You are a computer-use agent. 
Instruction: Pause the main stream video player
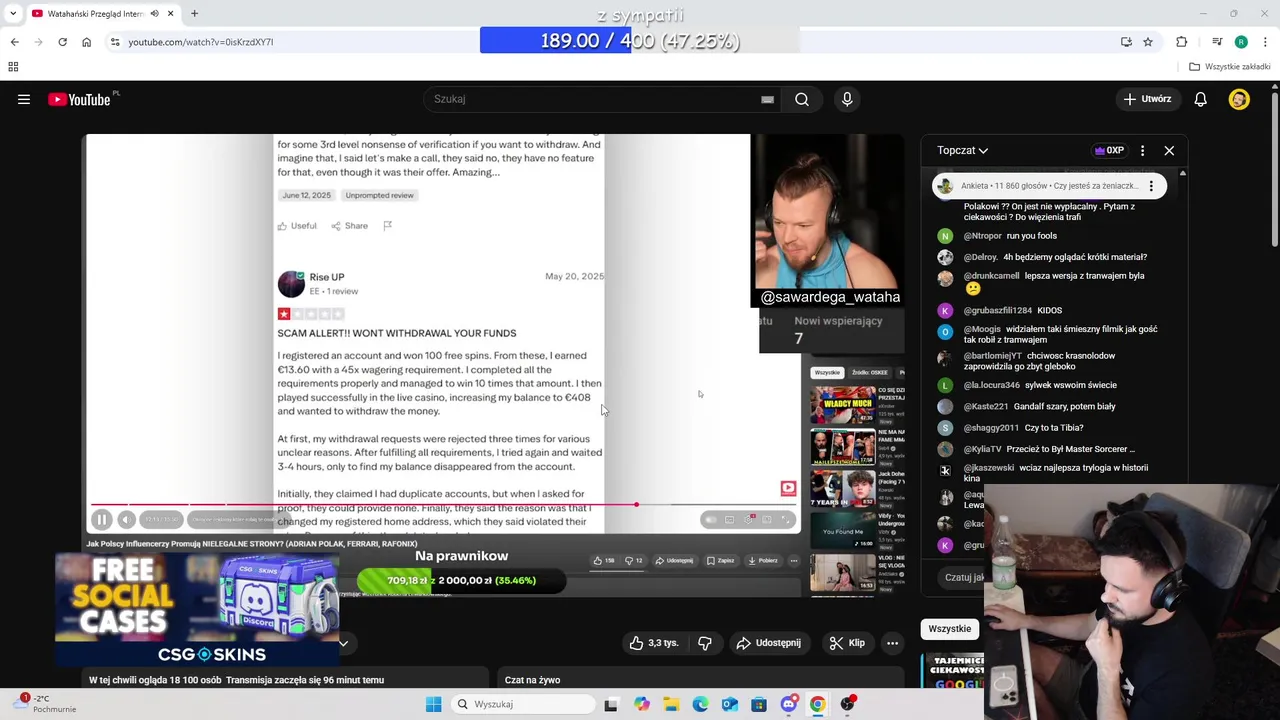click(x=101, y=519)
